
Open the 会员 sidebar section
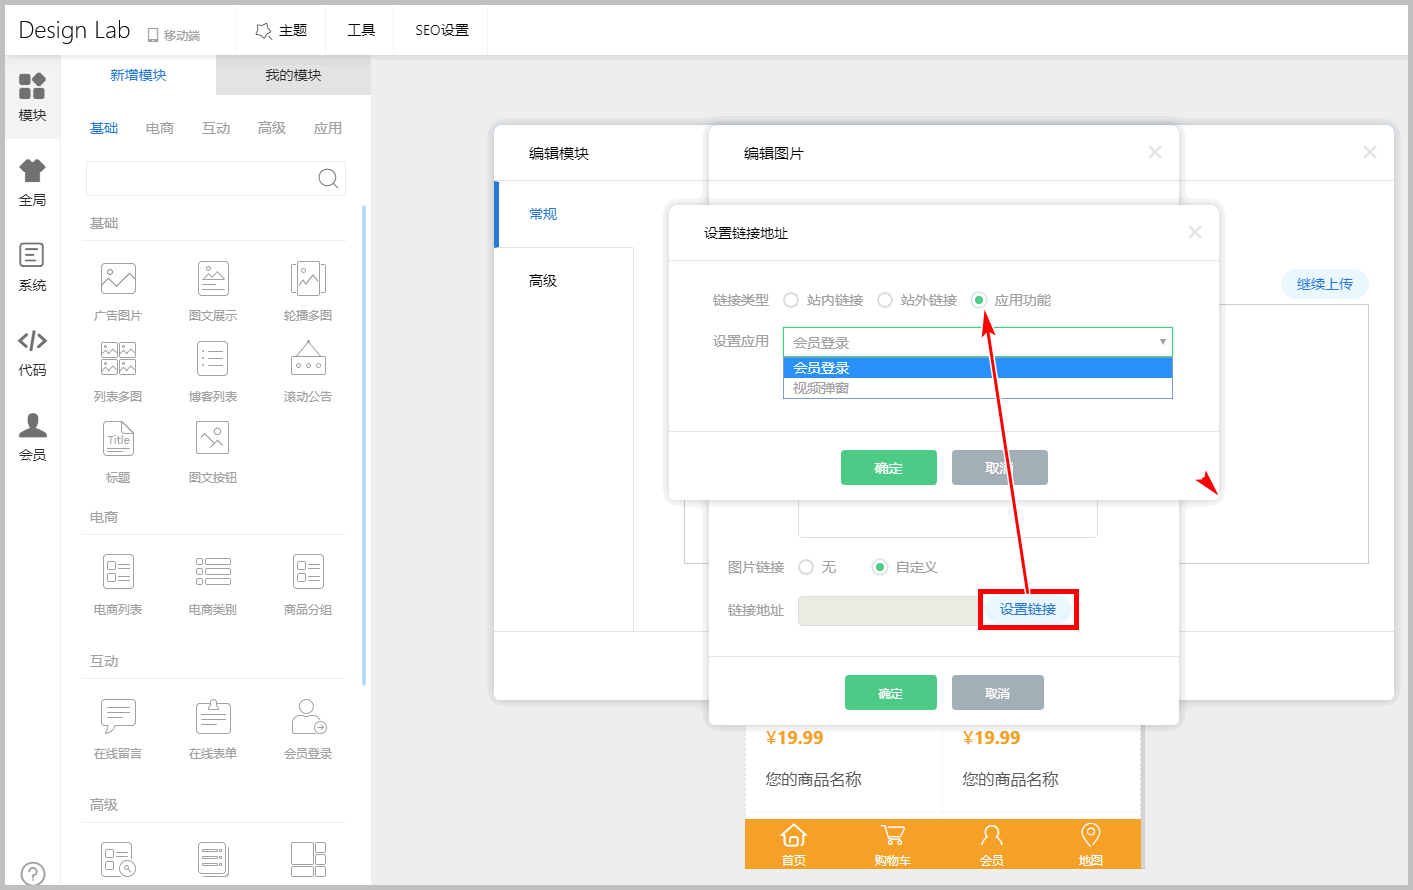click(32, 437)
